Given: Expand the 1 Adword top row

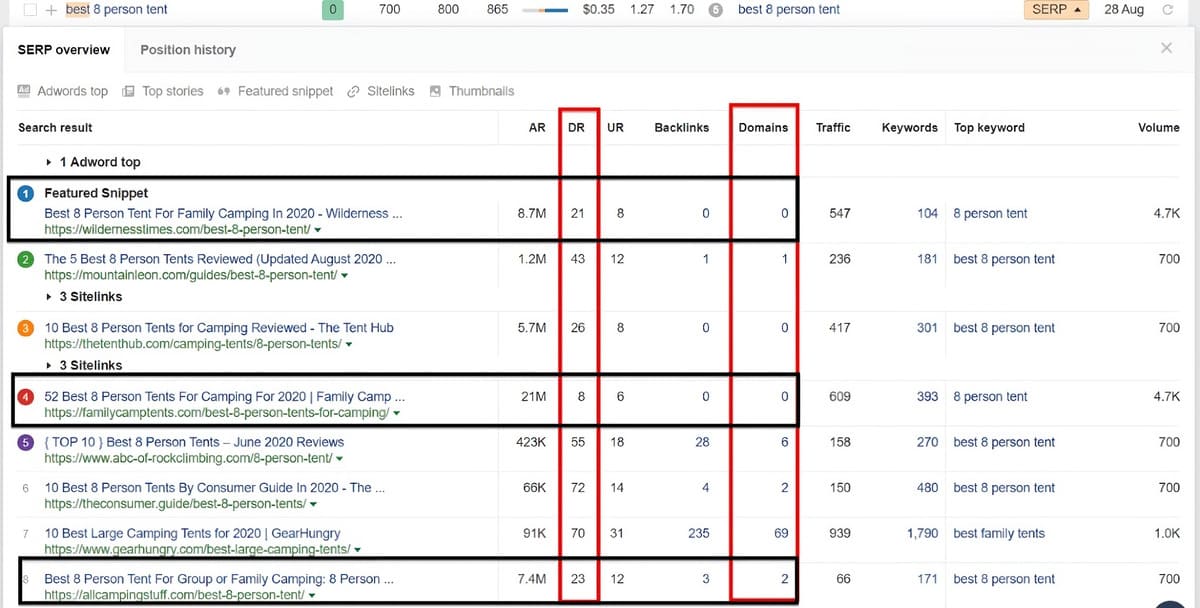Looking at the screenshot, I should point(50,162).
